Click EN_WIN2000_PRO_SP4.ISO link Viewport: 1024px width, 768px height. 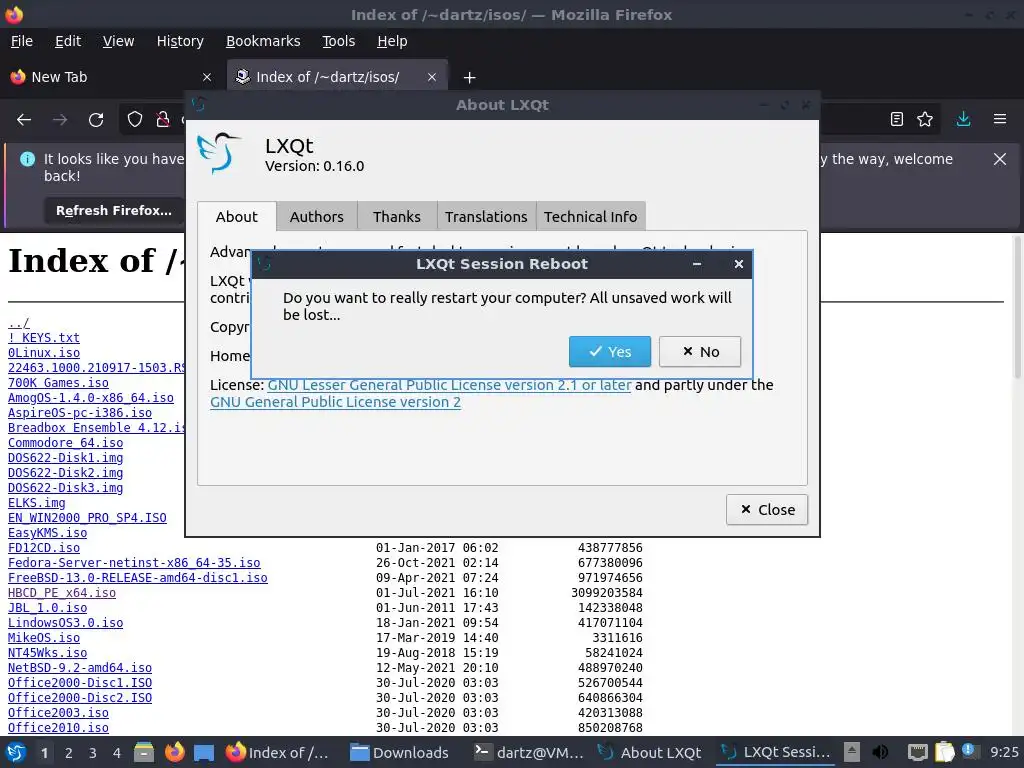tap(87, 518)
